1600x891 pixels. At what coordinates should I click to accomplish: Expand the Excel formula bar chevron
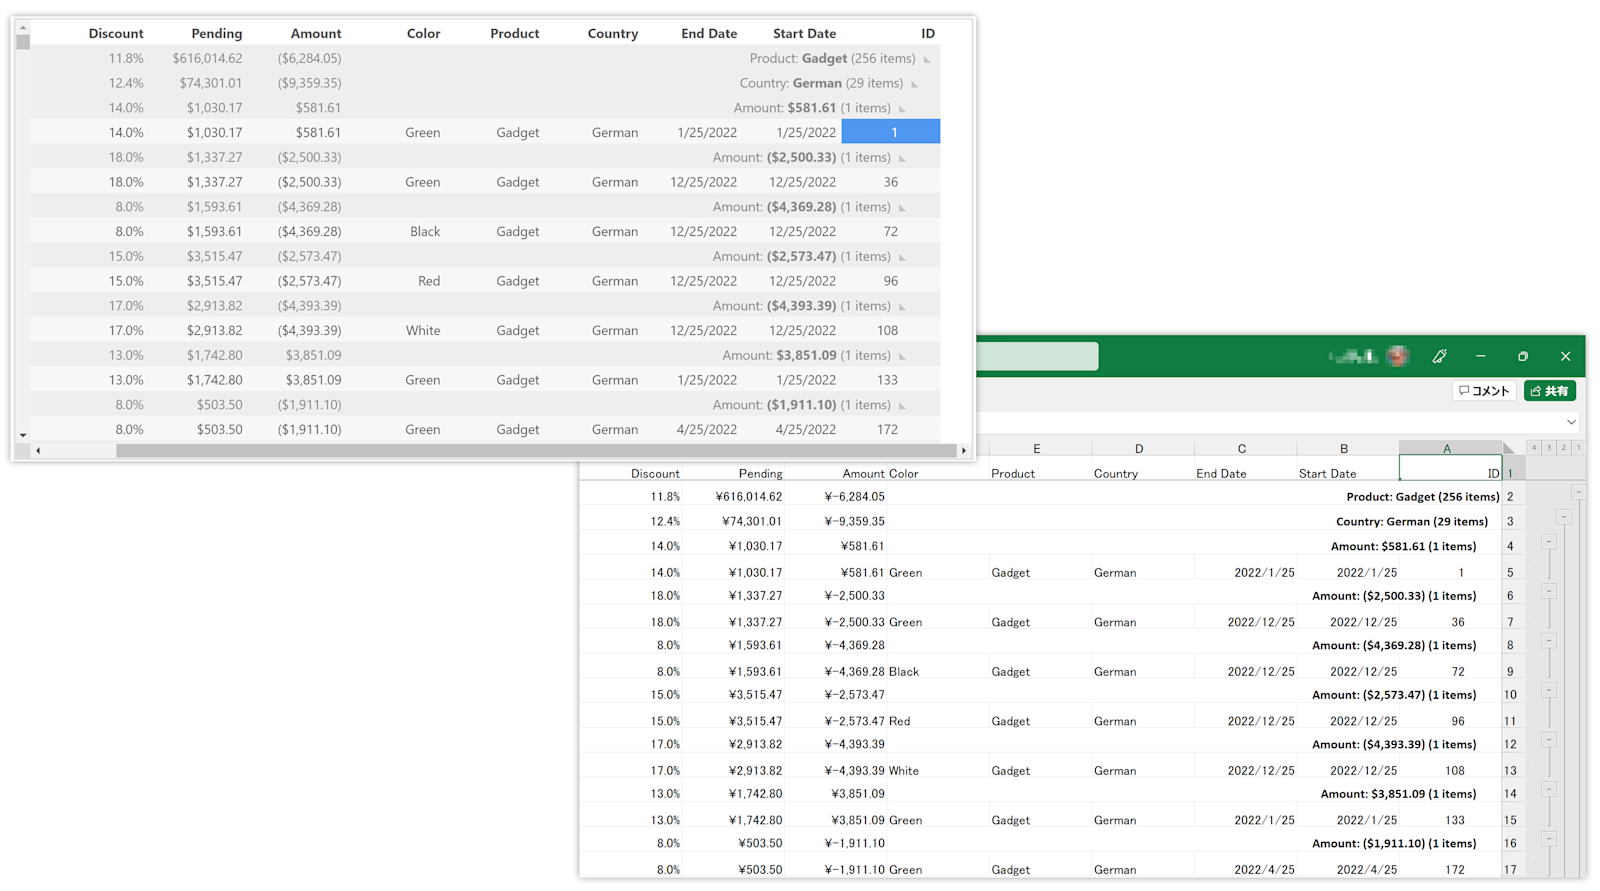click(1571, 422)
